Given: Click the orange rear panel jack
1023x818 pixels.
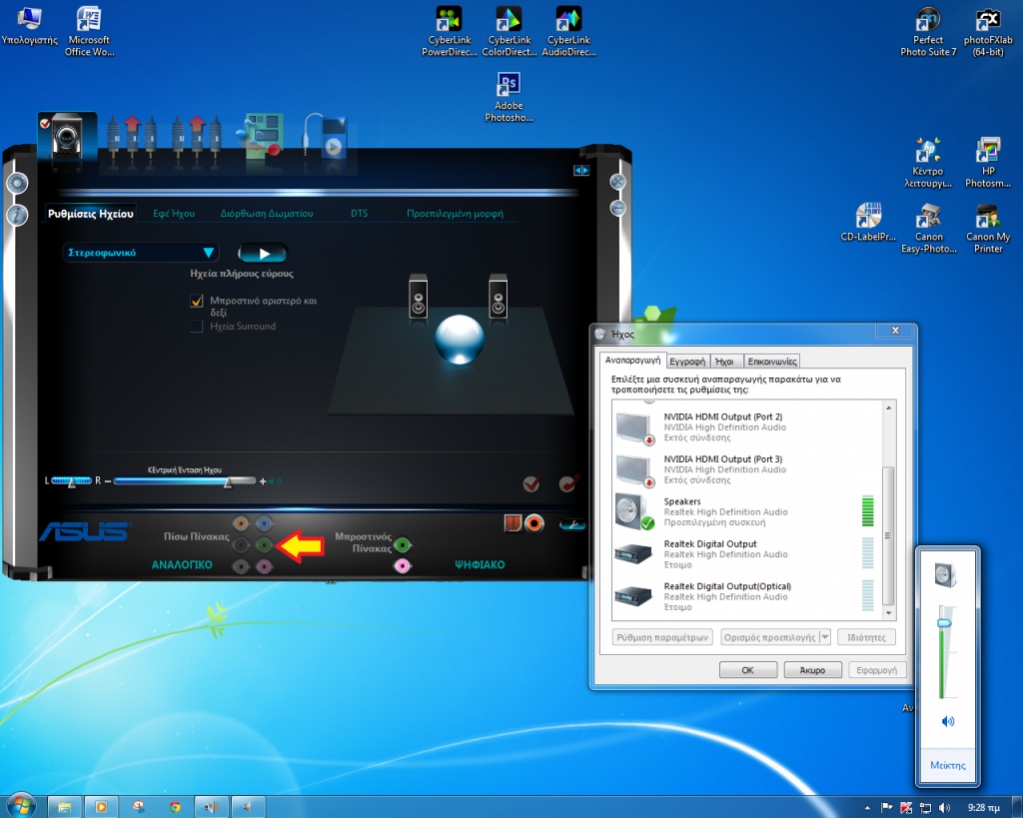Looking at the screenshot, I should [x=241, y=523].
